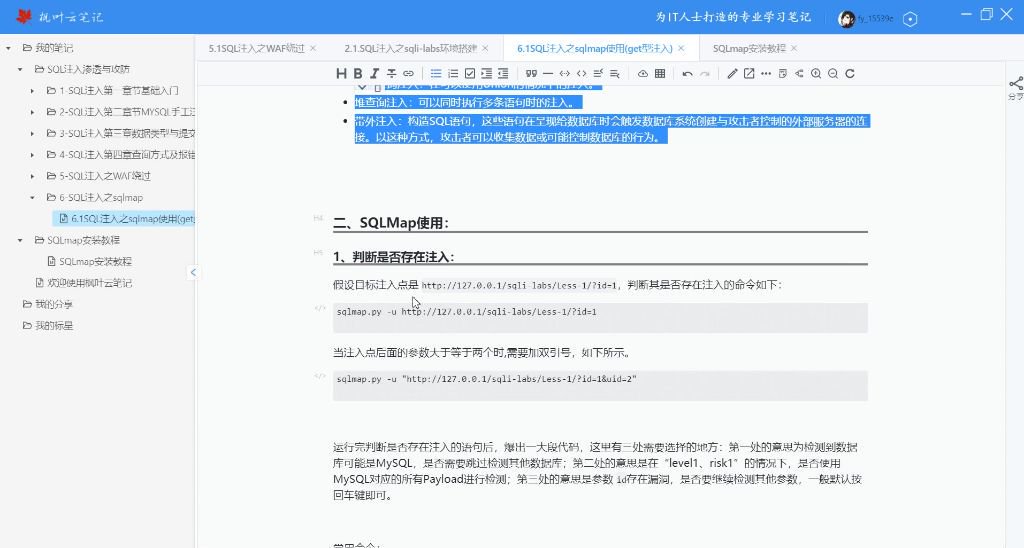Click the fy_15539 username in header
This screenshot has width=1024, height=548.
point(875,18)
